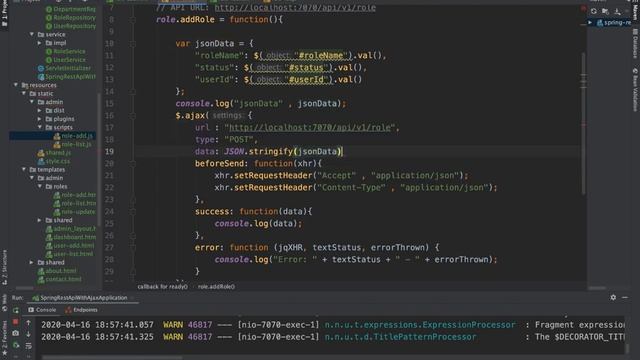Viewport: 640px width, 360px height.
Task: Go down the stack trace with the down arrow
Action: point(28,334)
